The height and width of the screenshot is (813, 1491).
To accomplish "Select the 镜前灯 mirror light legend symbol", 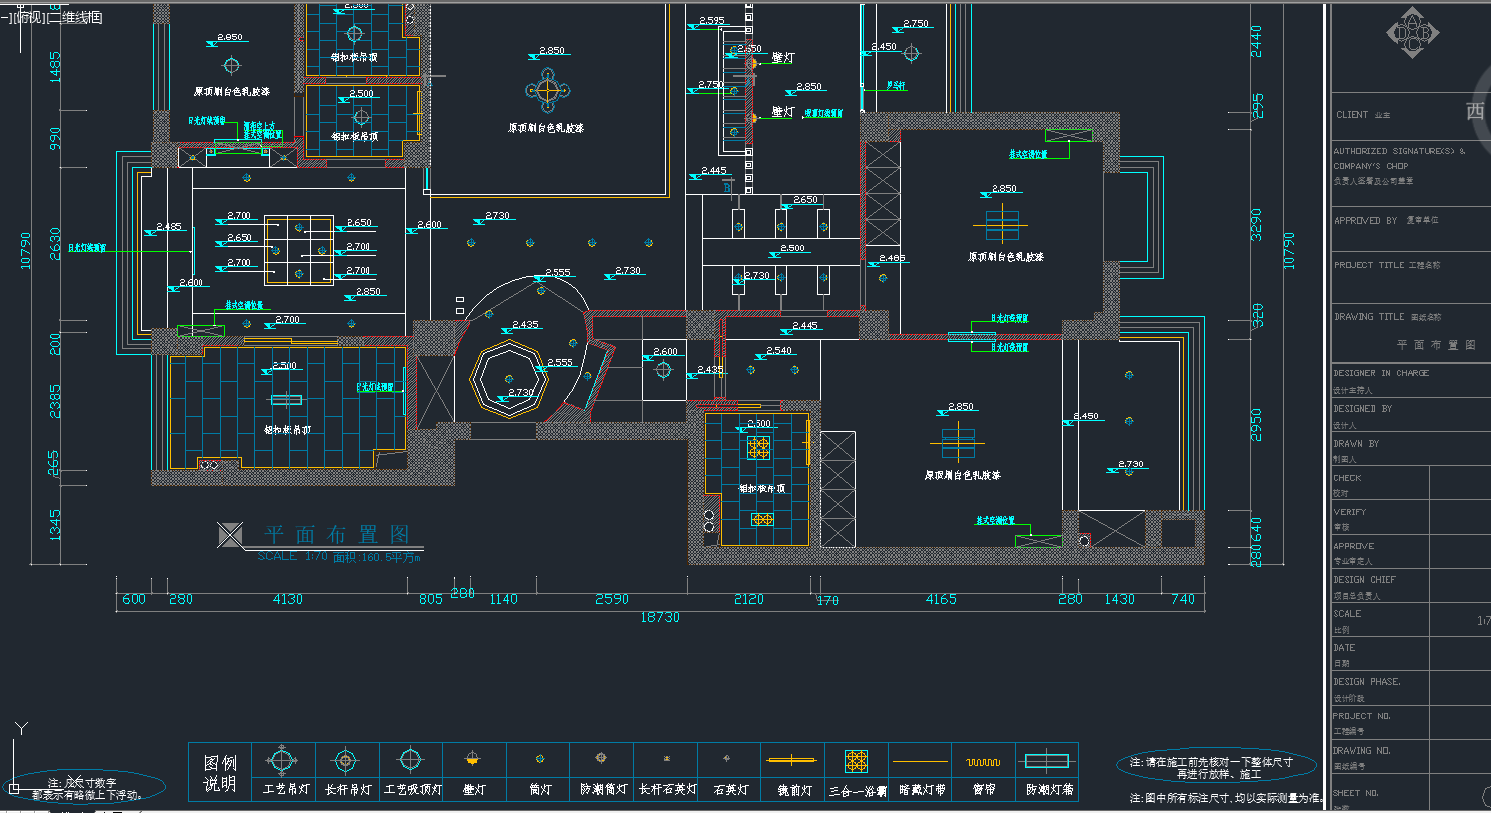I will [792, 760].
